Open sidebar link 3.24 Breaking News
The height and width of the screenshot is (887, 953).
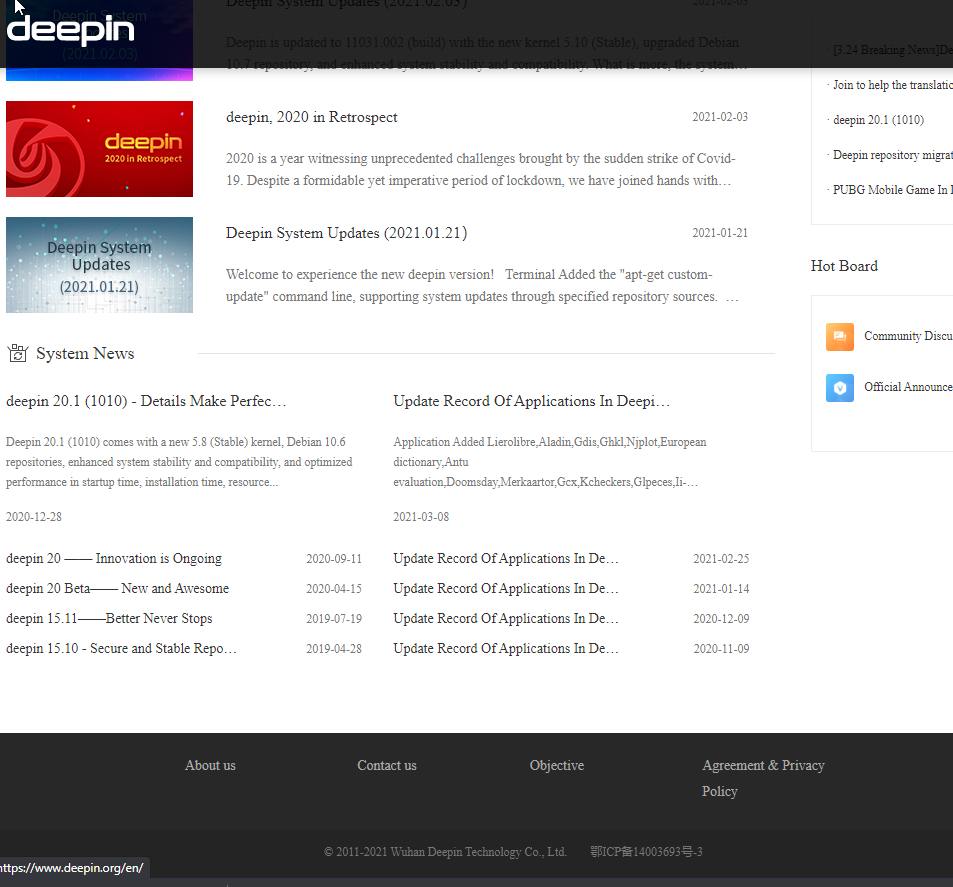[892, 50]
